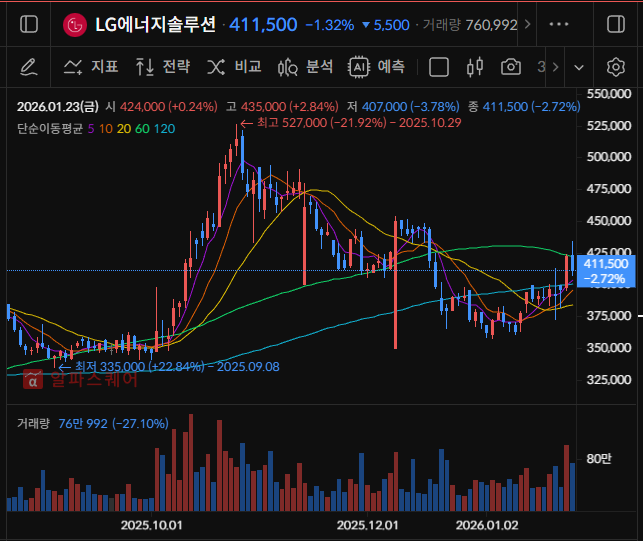
Task: Open the 전략 strategy menu
Action: click(163, 66)
